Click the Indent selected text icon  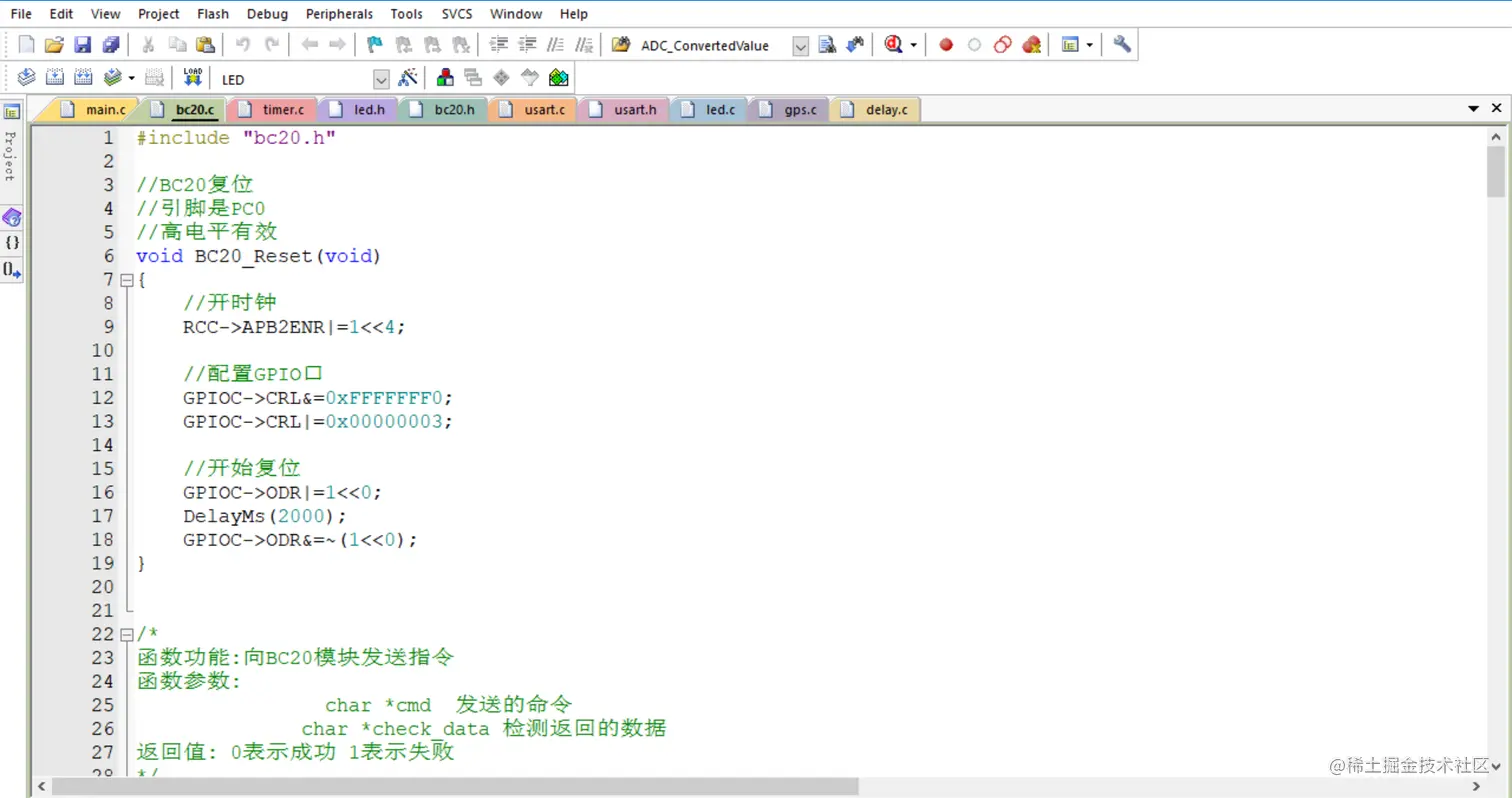pyautogui.click(x=499, y=45)
